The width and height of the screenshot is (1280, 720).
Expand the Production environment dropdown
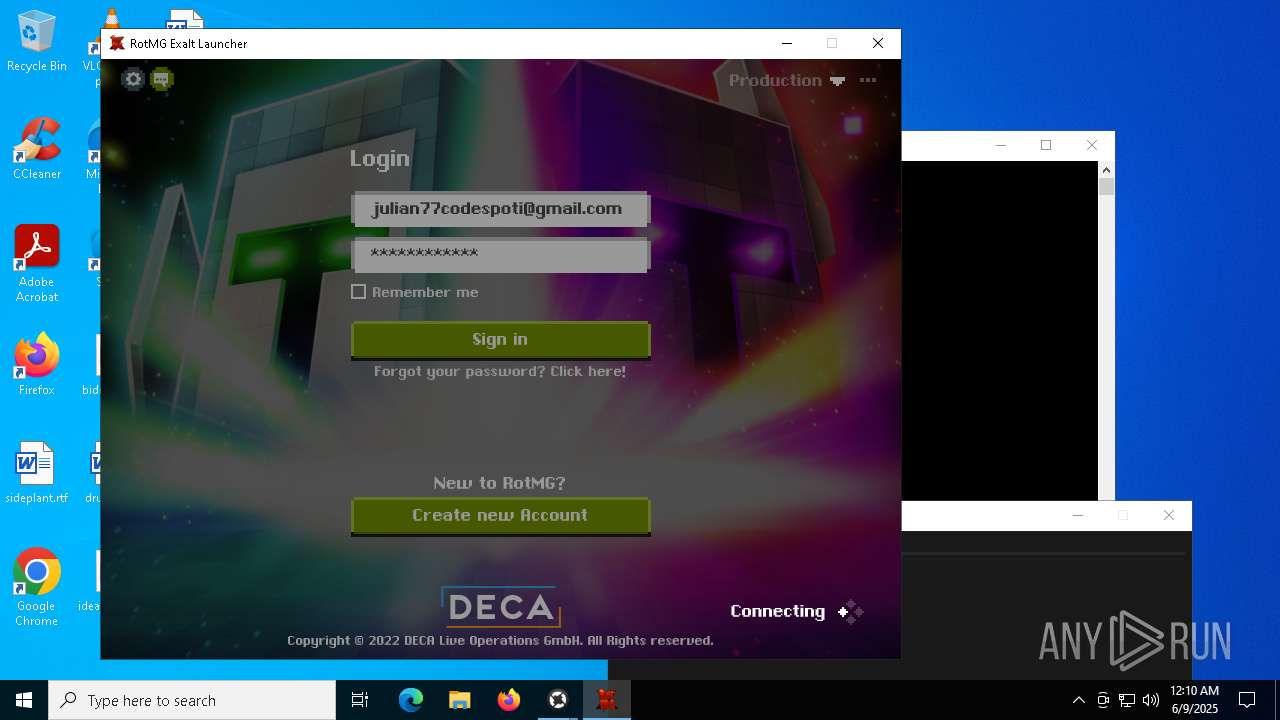click(786, 81)
